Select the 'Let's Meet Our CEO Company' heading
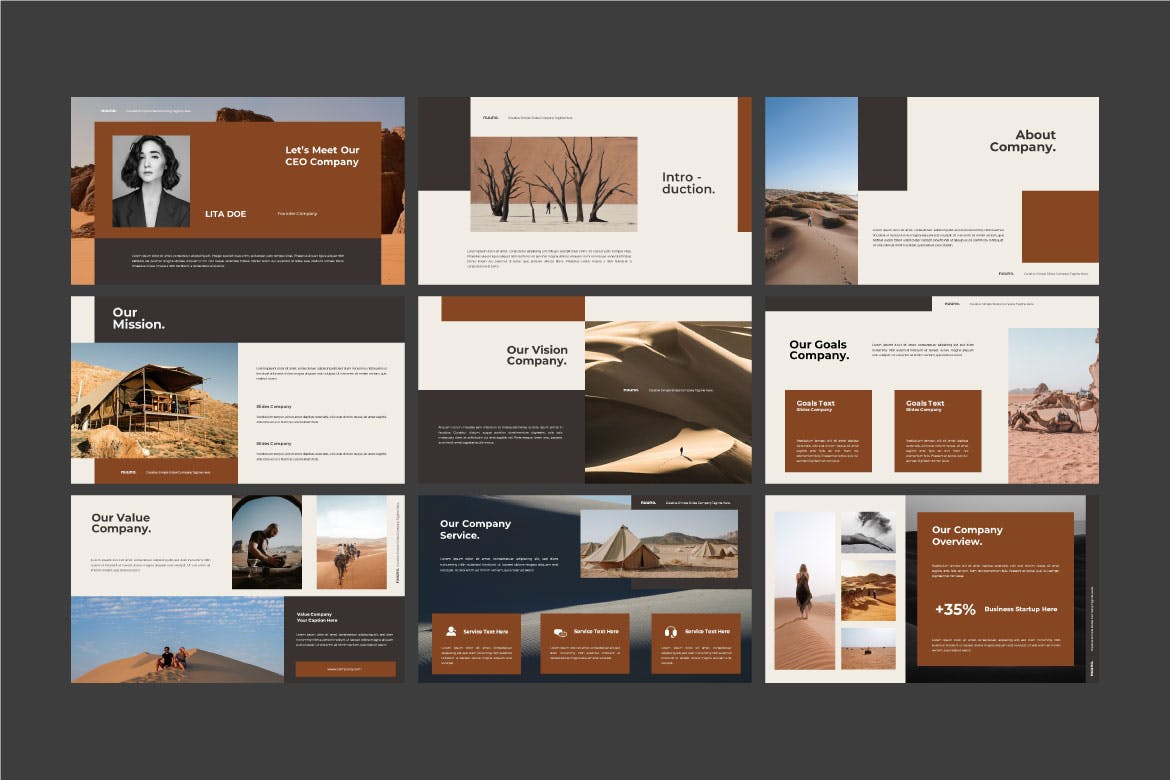Image resolution: width=1170 pixels, height=780 pixels. tap(322, 156)
